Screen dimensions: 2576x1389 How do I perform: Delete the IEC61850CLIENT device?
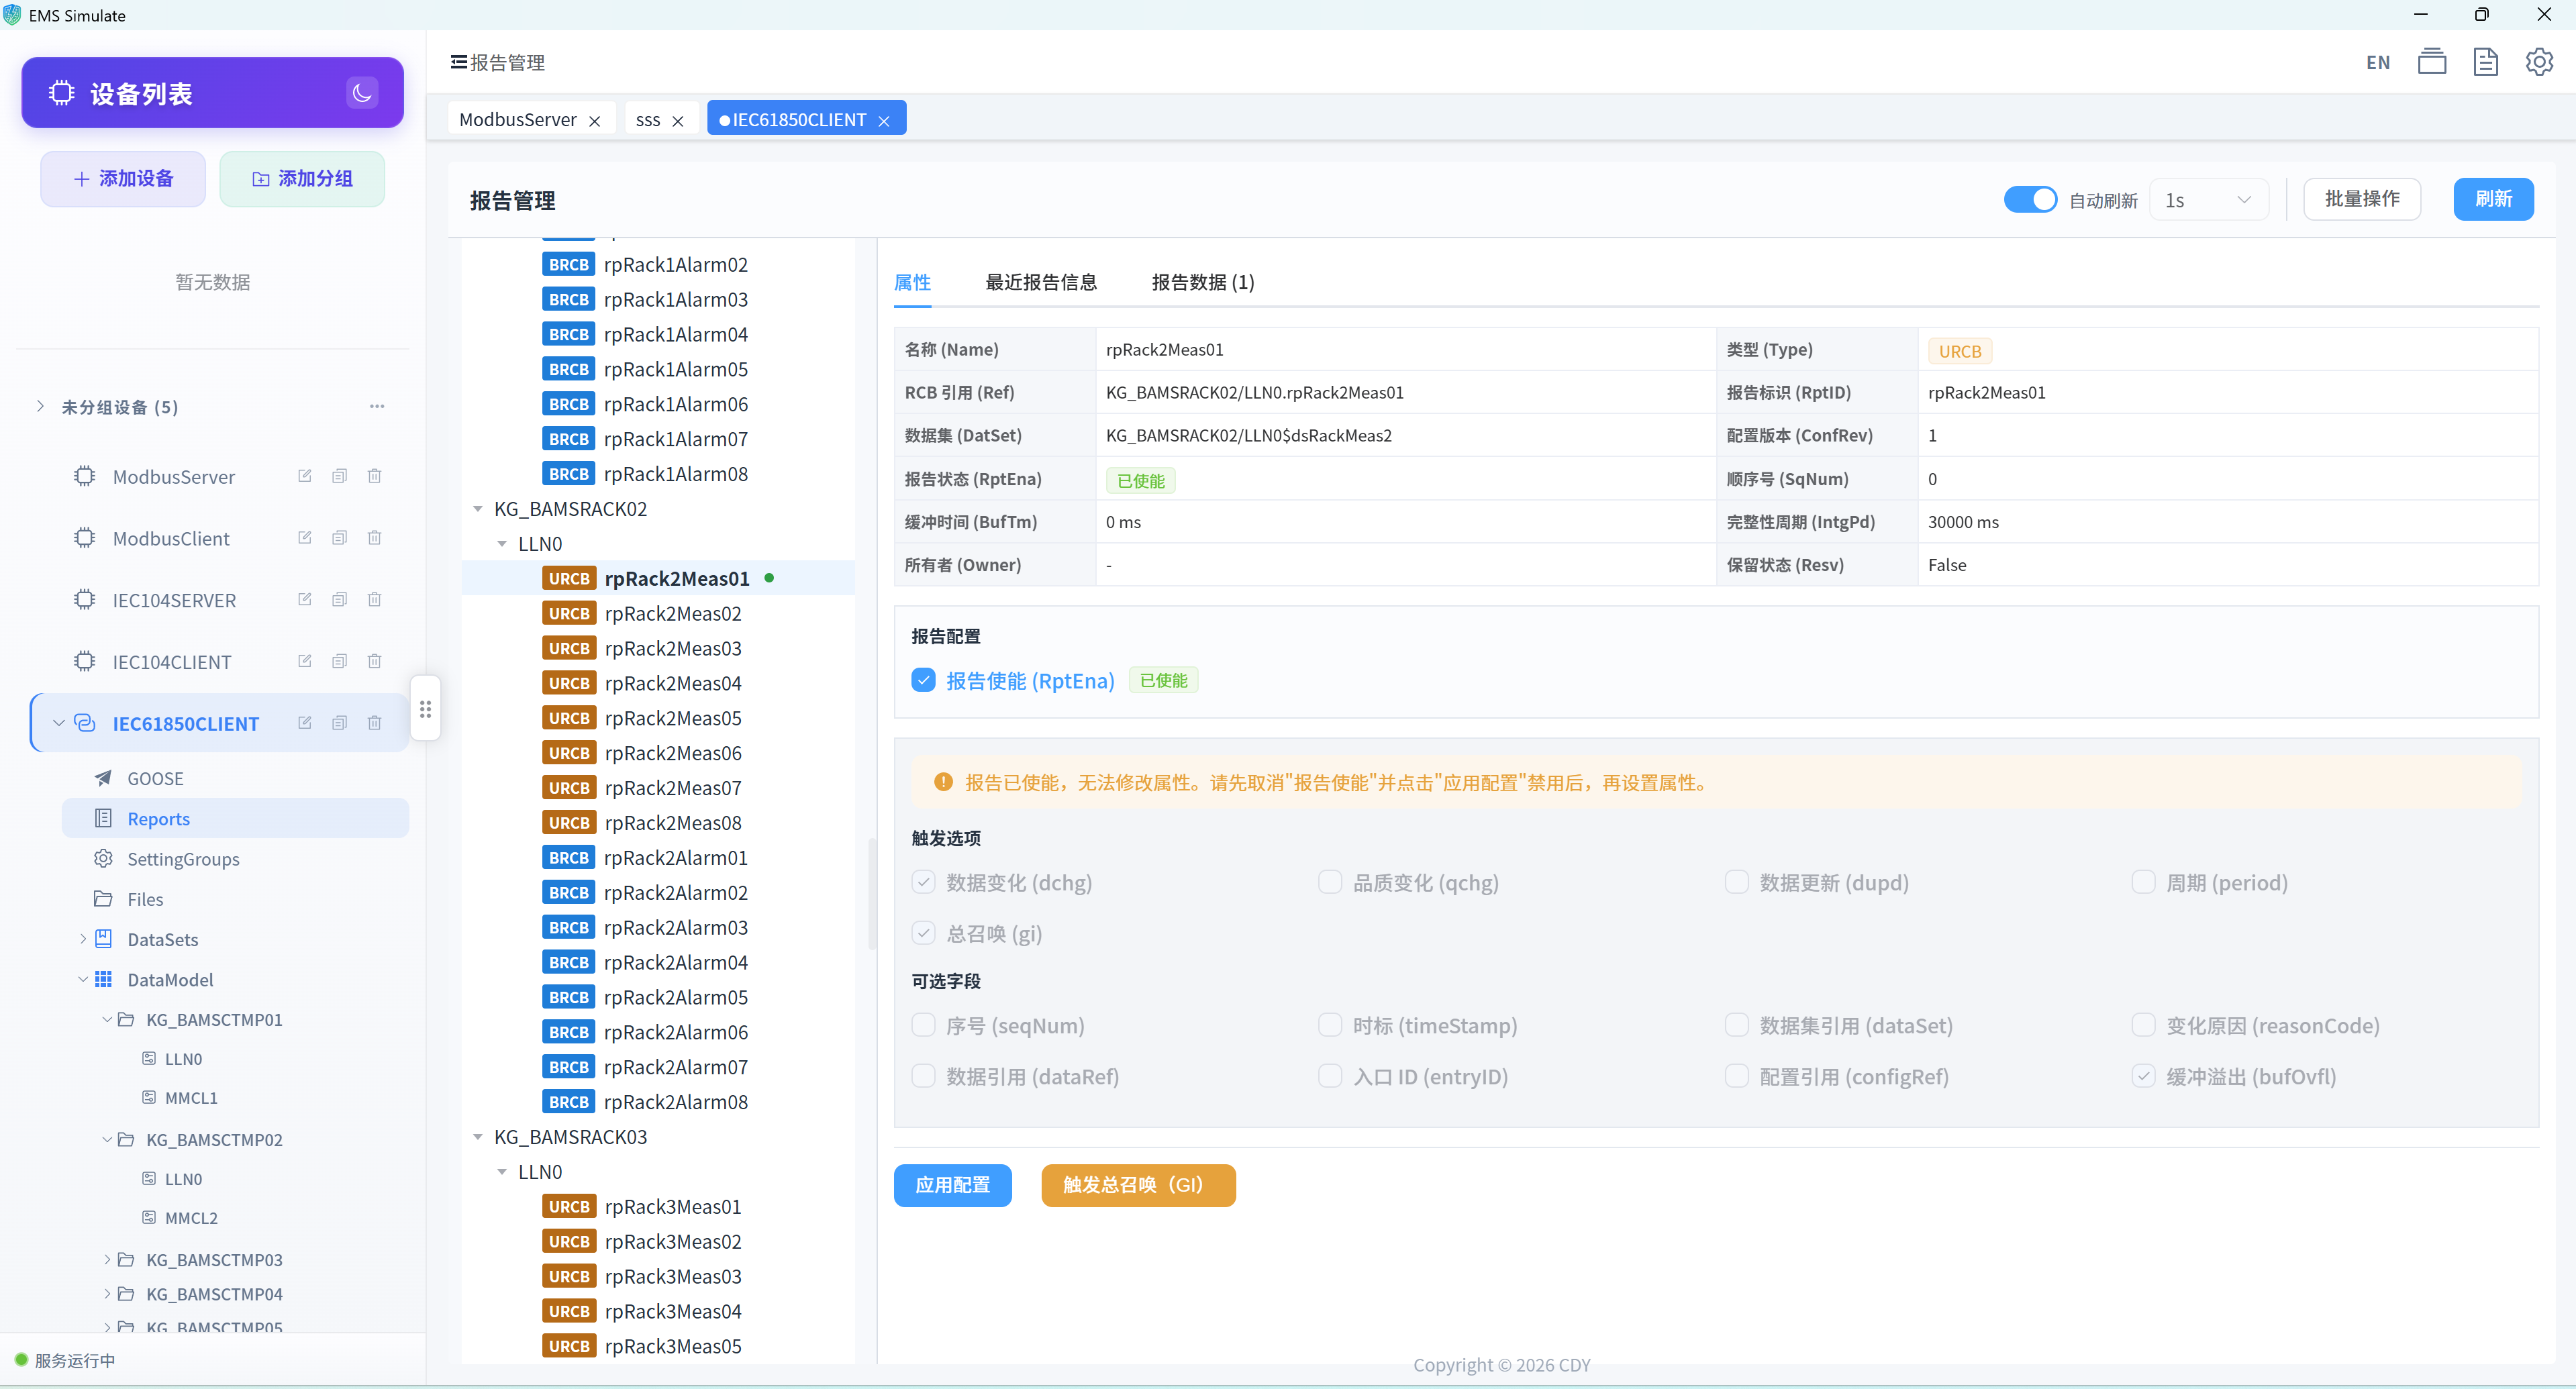click(x=375, y=723)
